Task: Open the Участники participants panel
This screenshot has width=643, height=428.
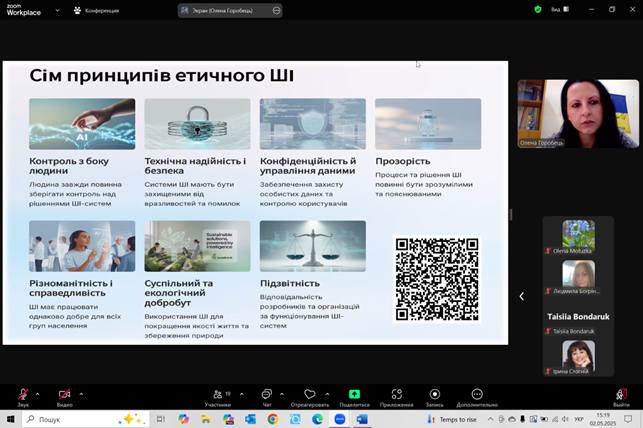Action: coord(217,395)
